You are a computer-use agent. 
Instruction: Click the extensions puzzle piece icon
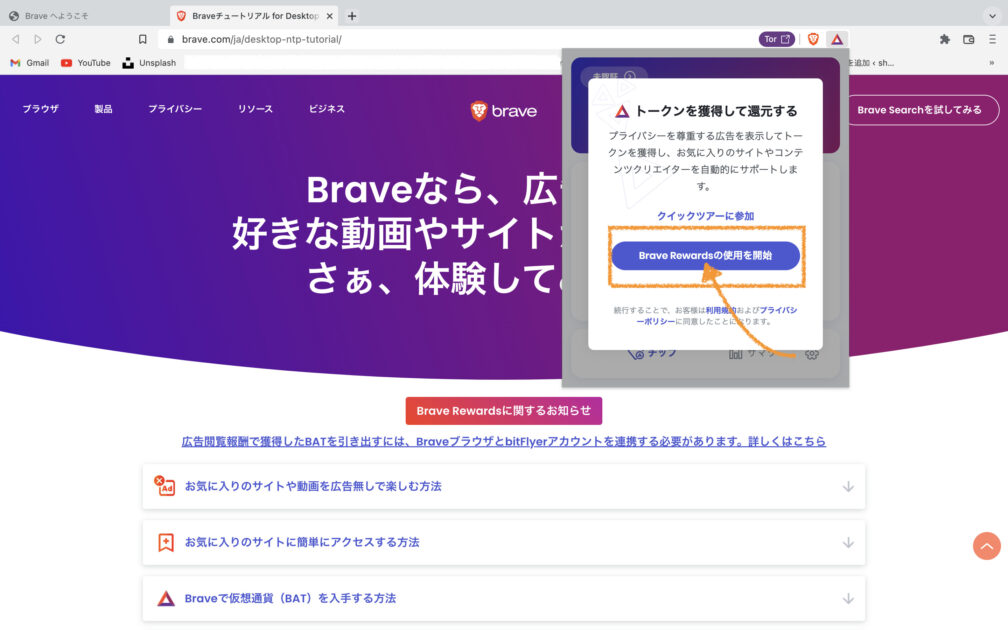click(x=944, y=39)
